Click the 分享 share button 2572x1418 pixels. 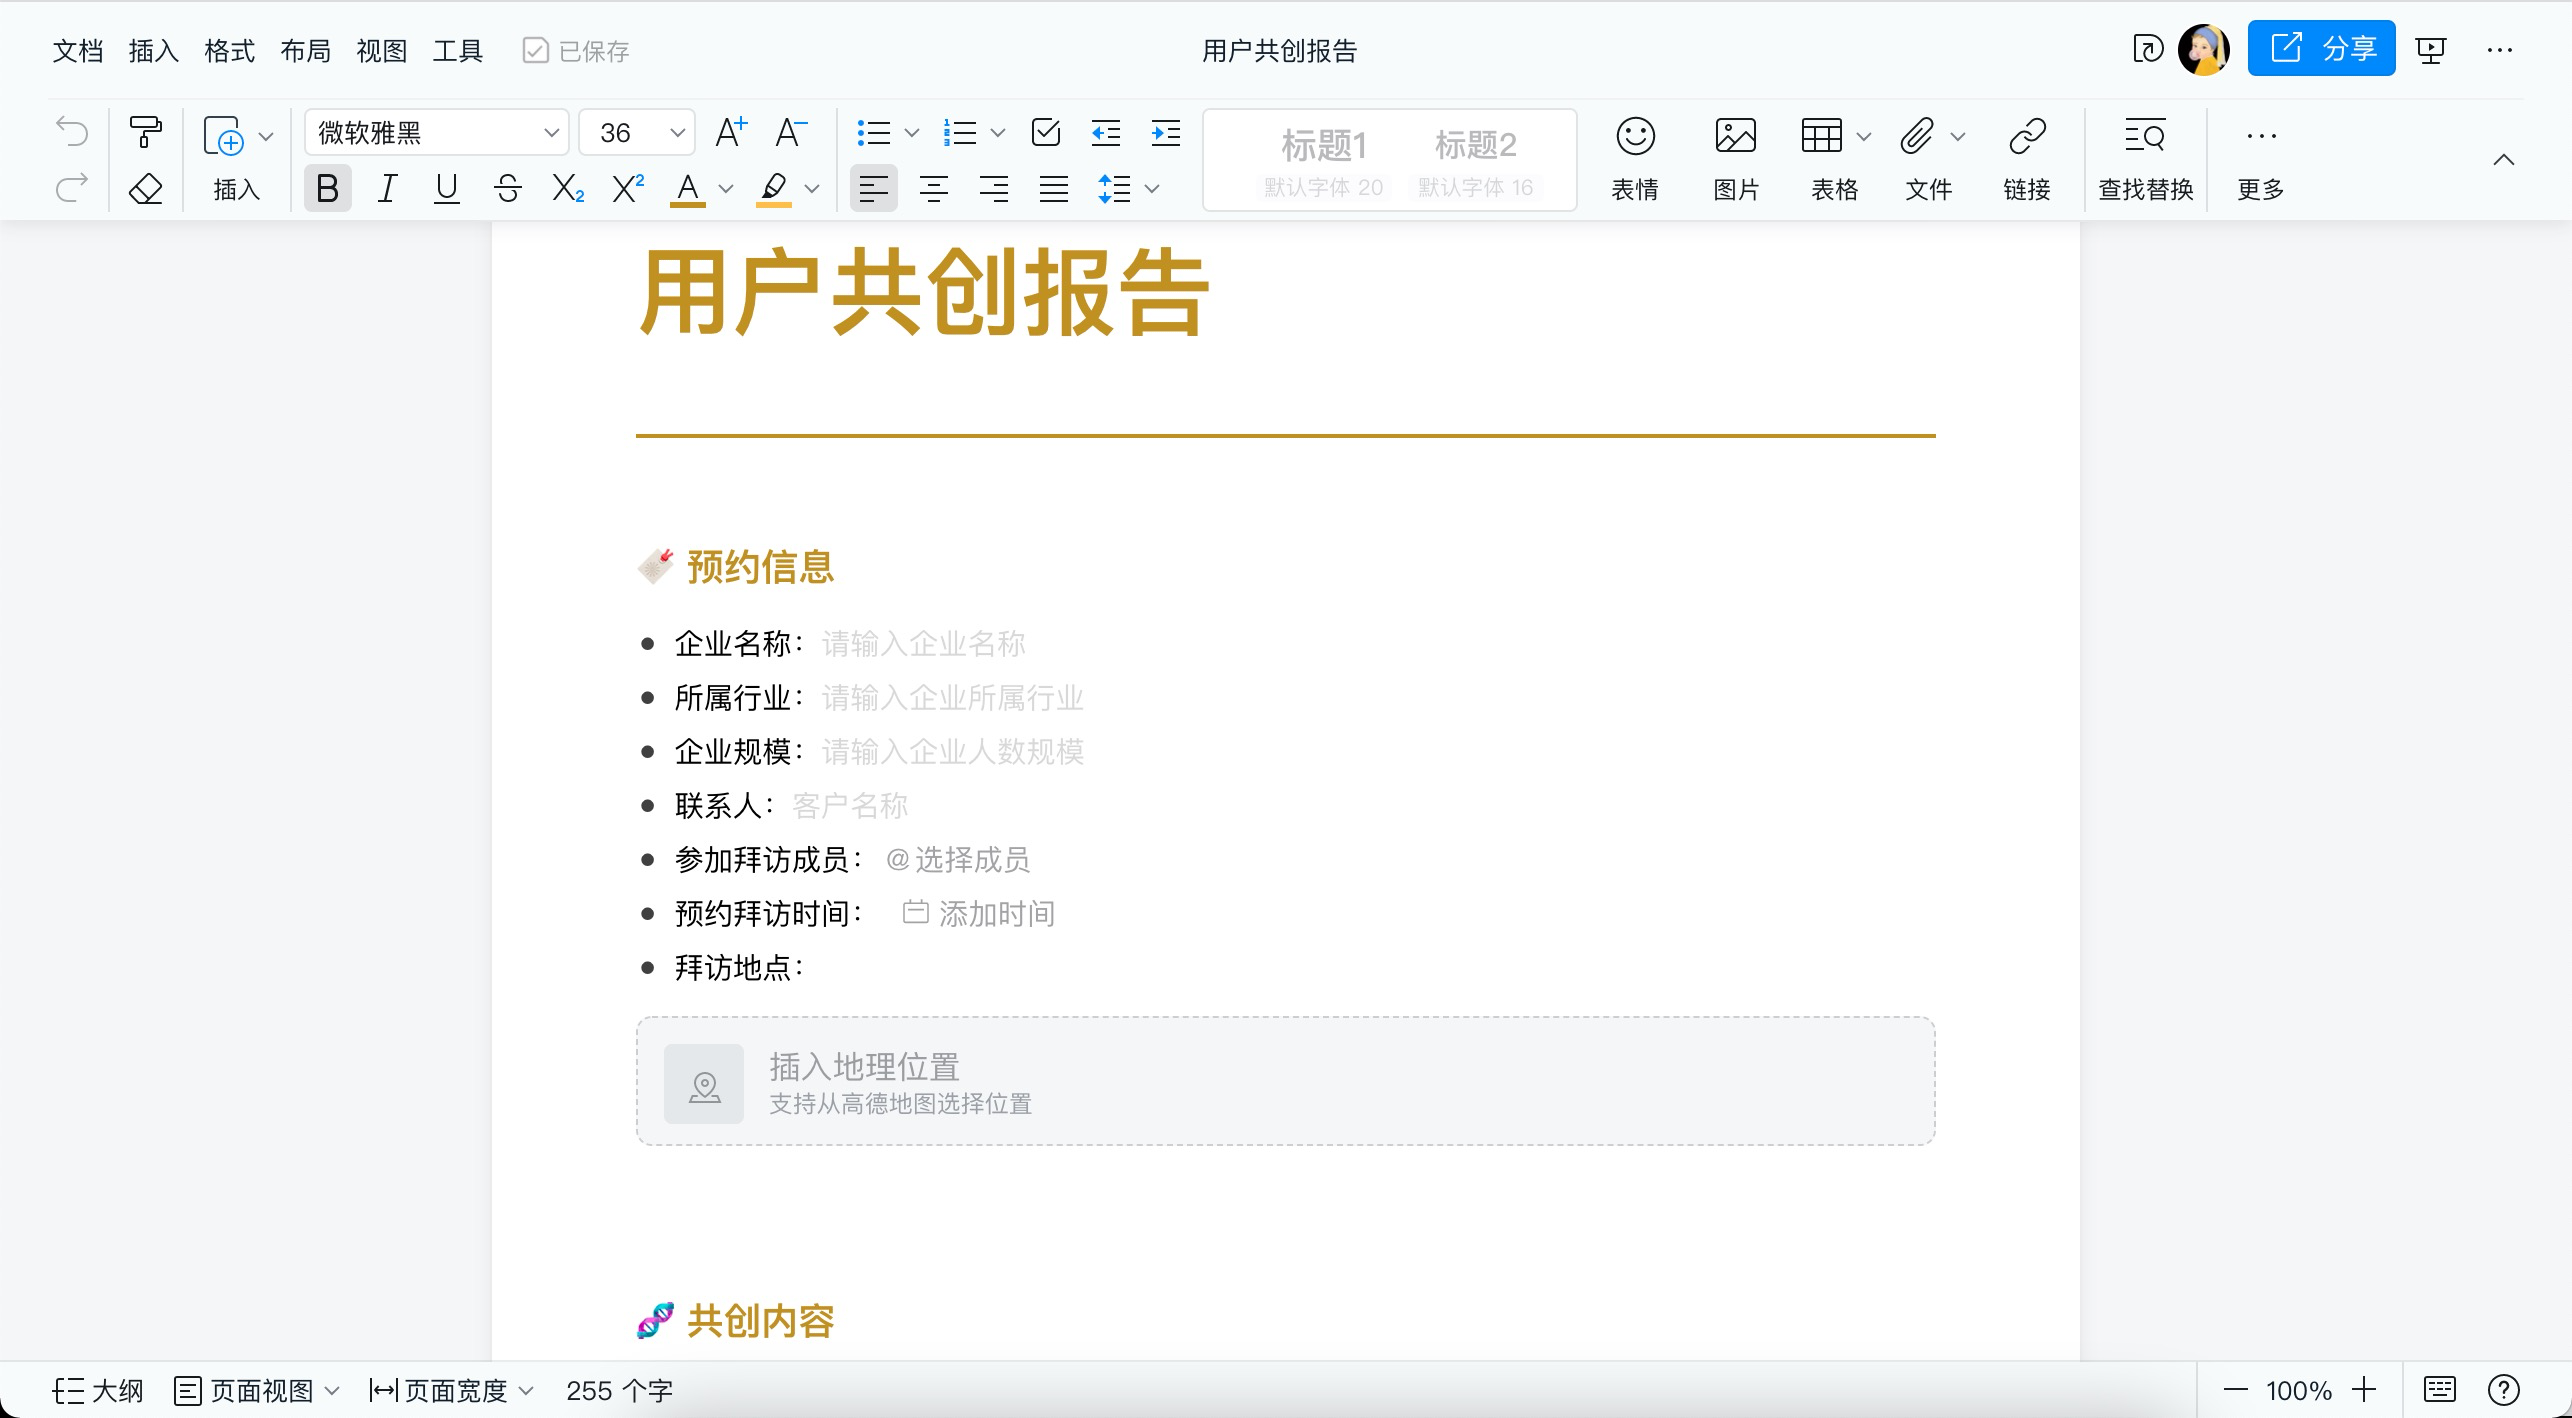coord(2322,47)
